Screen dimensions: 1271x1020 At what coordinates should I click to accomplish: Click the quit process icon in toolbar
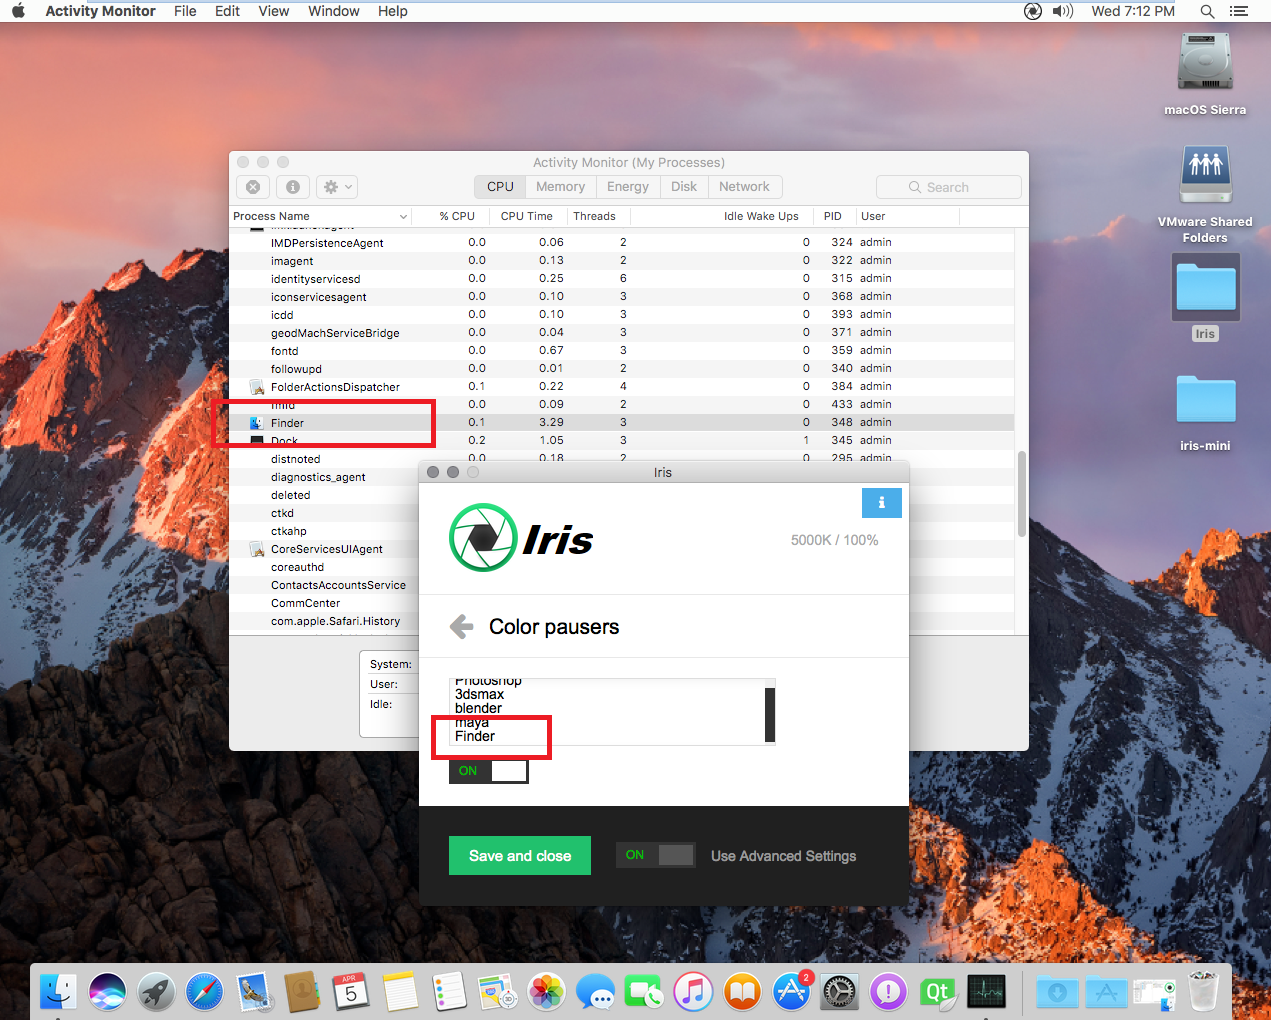click(x=253, y=187)
